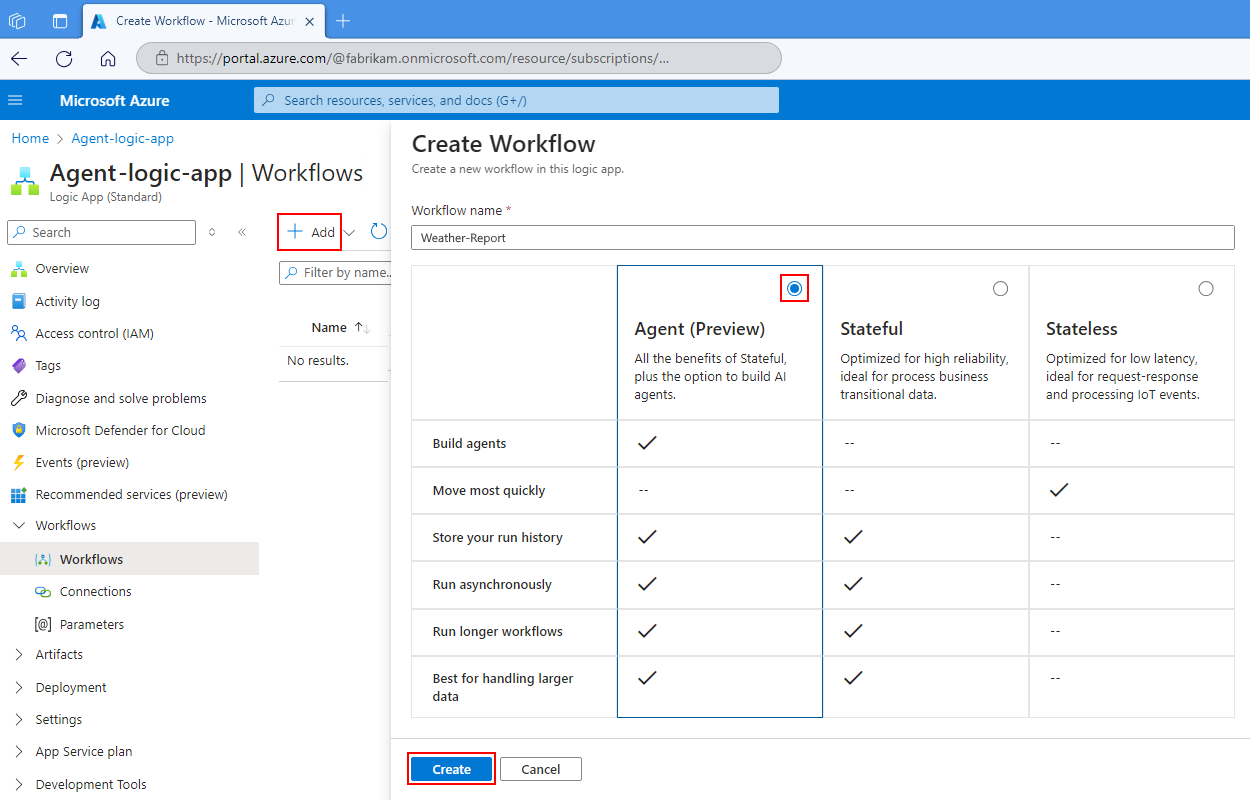Click the Workflow name text field
1250x800 pixels.
coord(823,237)
